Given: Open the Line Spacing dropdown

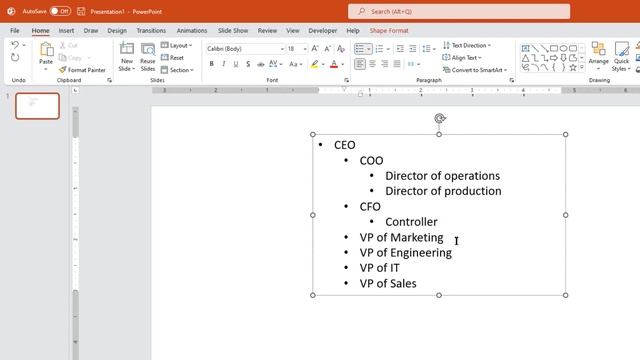Looking at the screenshot, I should (429, 49).
